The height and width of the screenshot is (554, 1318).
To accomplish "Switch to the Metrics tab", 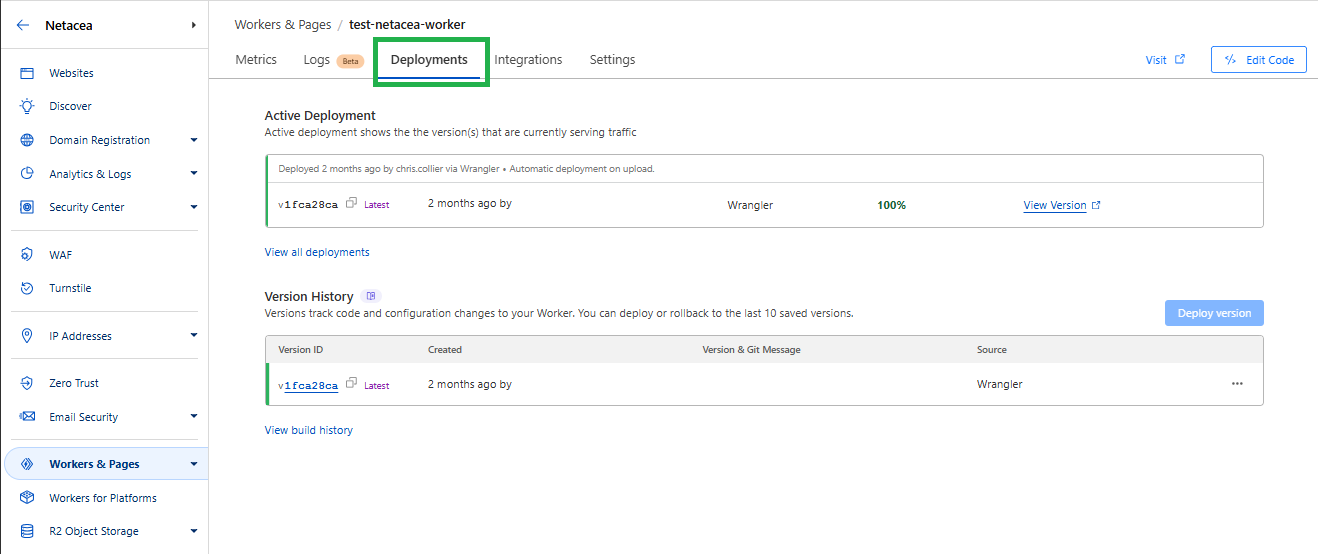I will (256, 60).
